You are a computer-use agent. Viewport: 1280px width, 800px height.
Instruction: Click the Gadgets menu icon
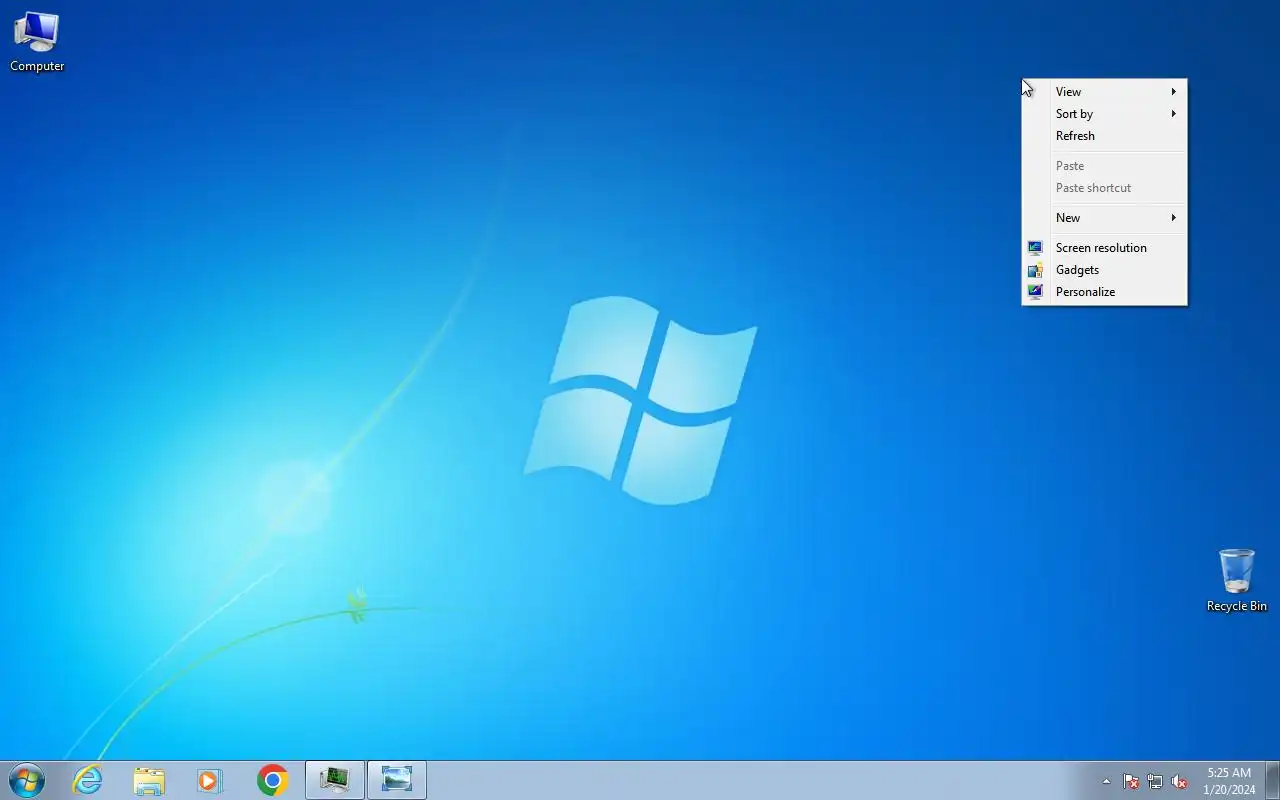1035,270
